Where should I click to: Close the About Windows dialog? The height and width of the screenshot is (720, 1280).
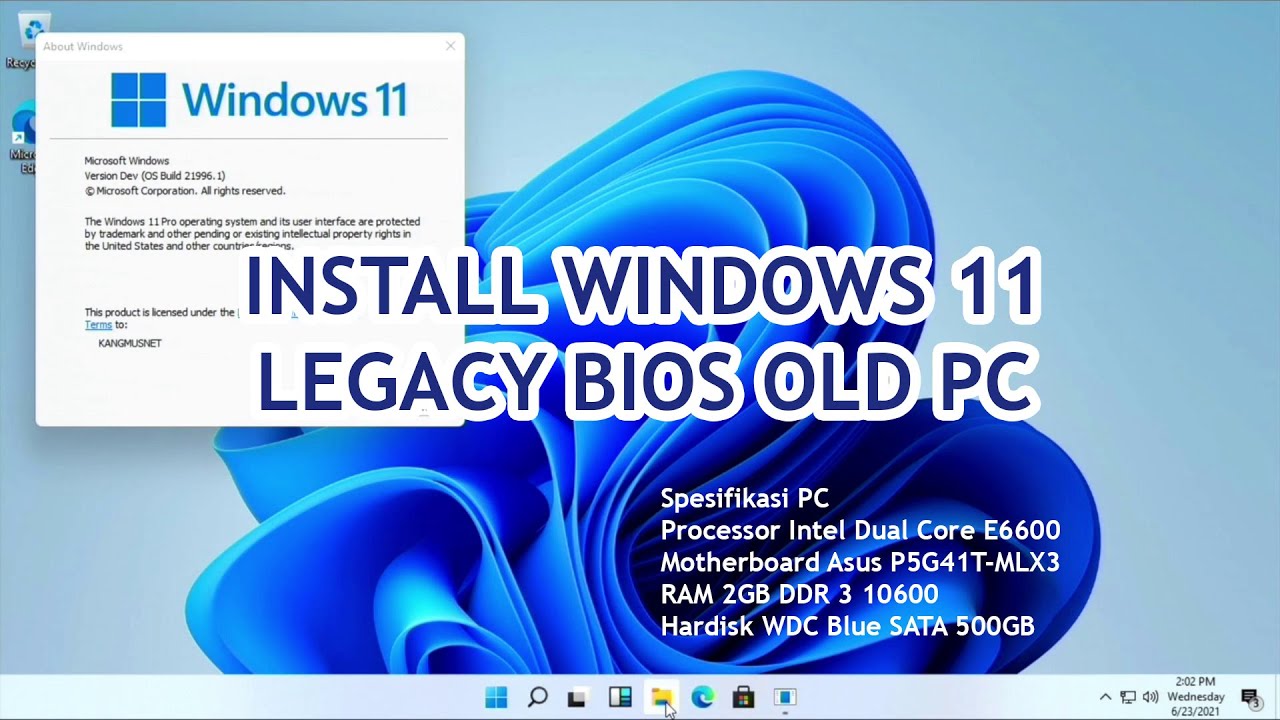pyautogui.click(x=450, y=46)
